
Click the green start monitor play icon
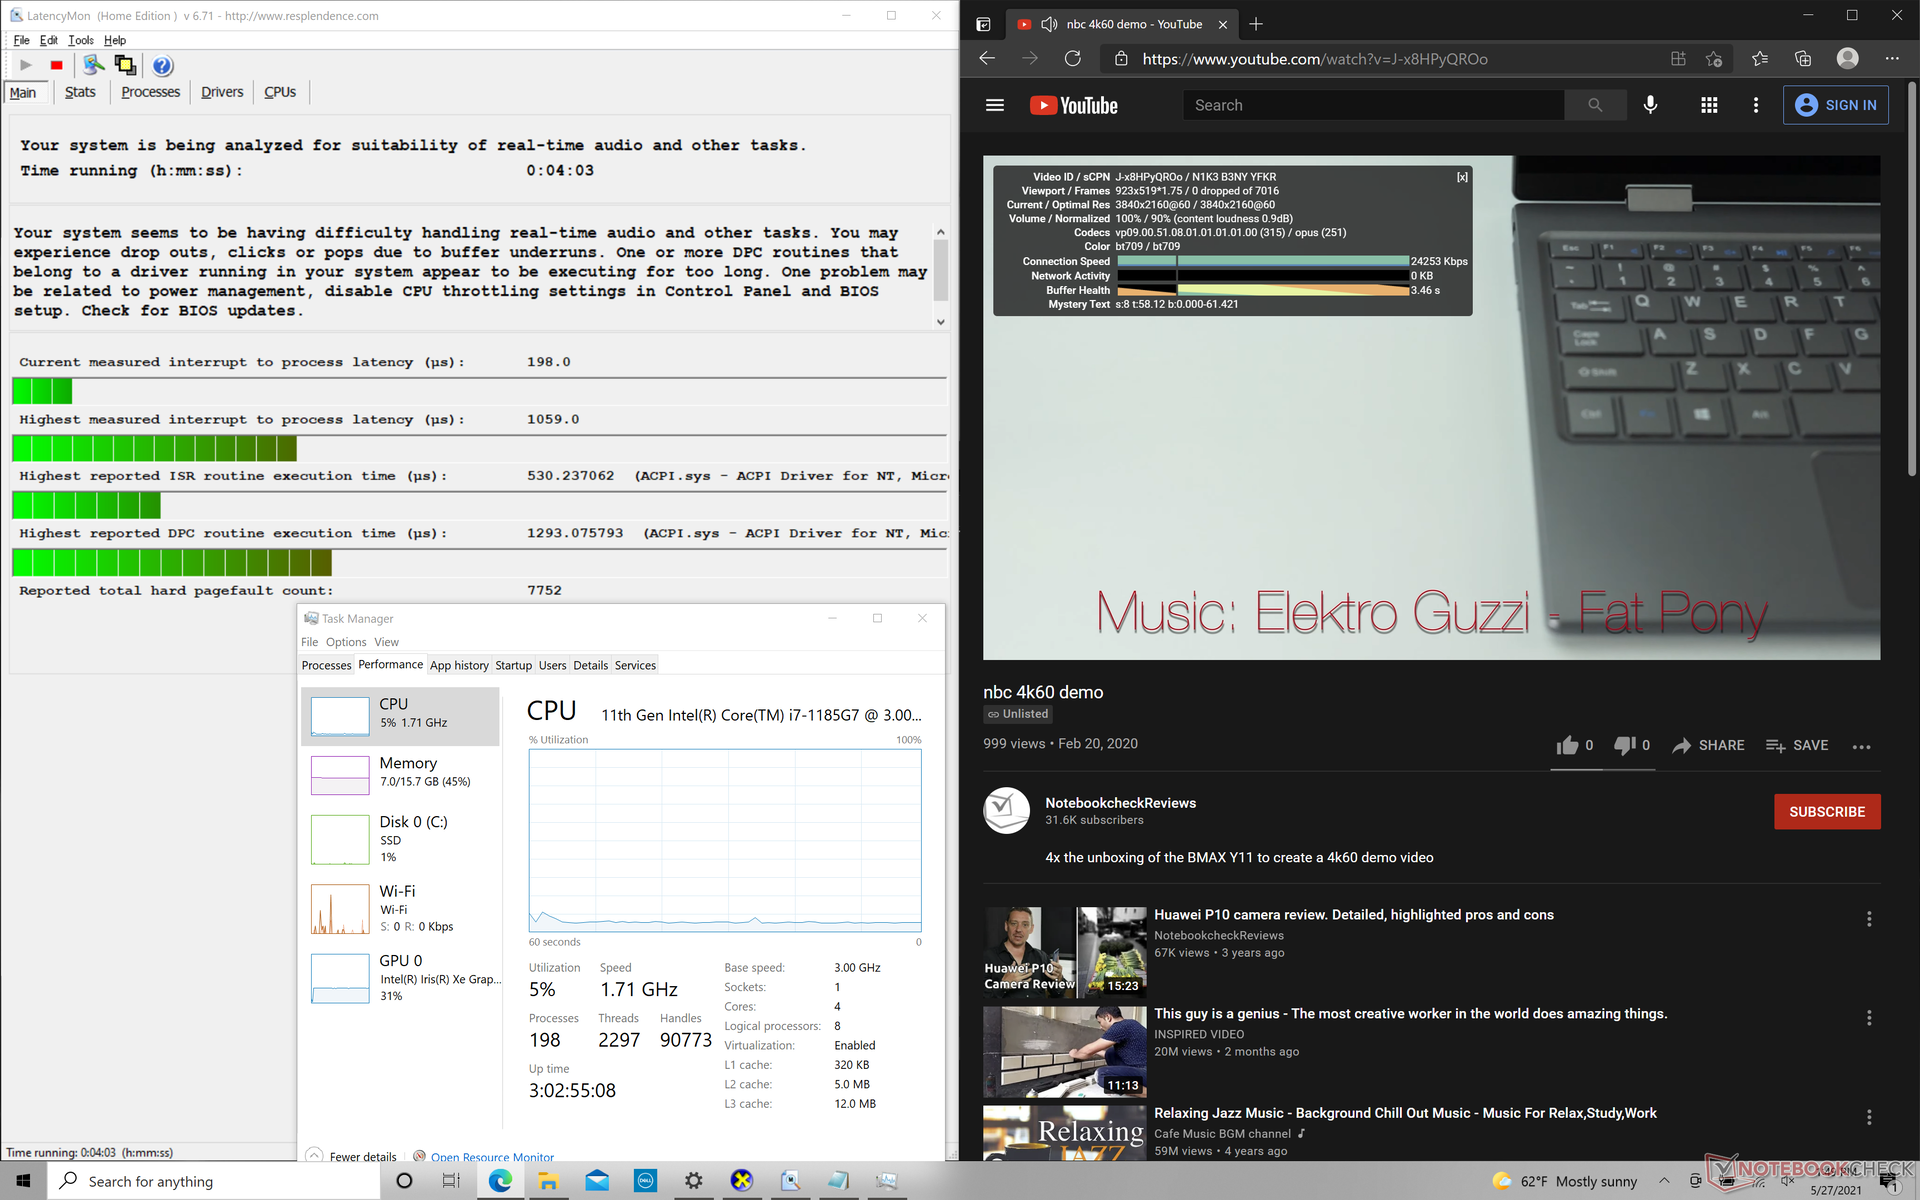(26, 66)
